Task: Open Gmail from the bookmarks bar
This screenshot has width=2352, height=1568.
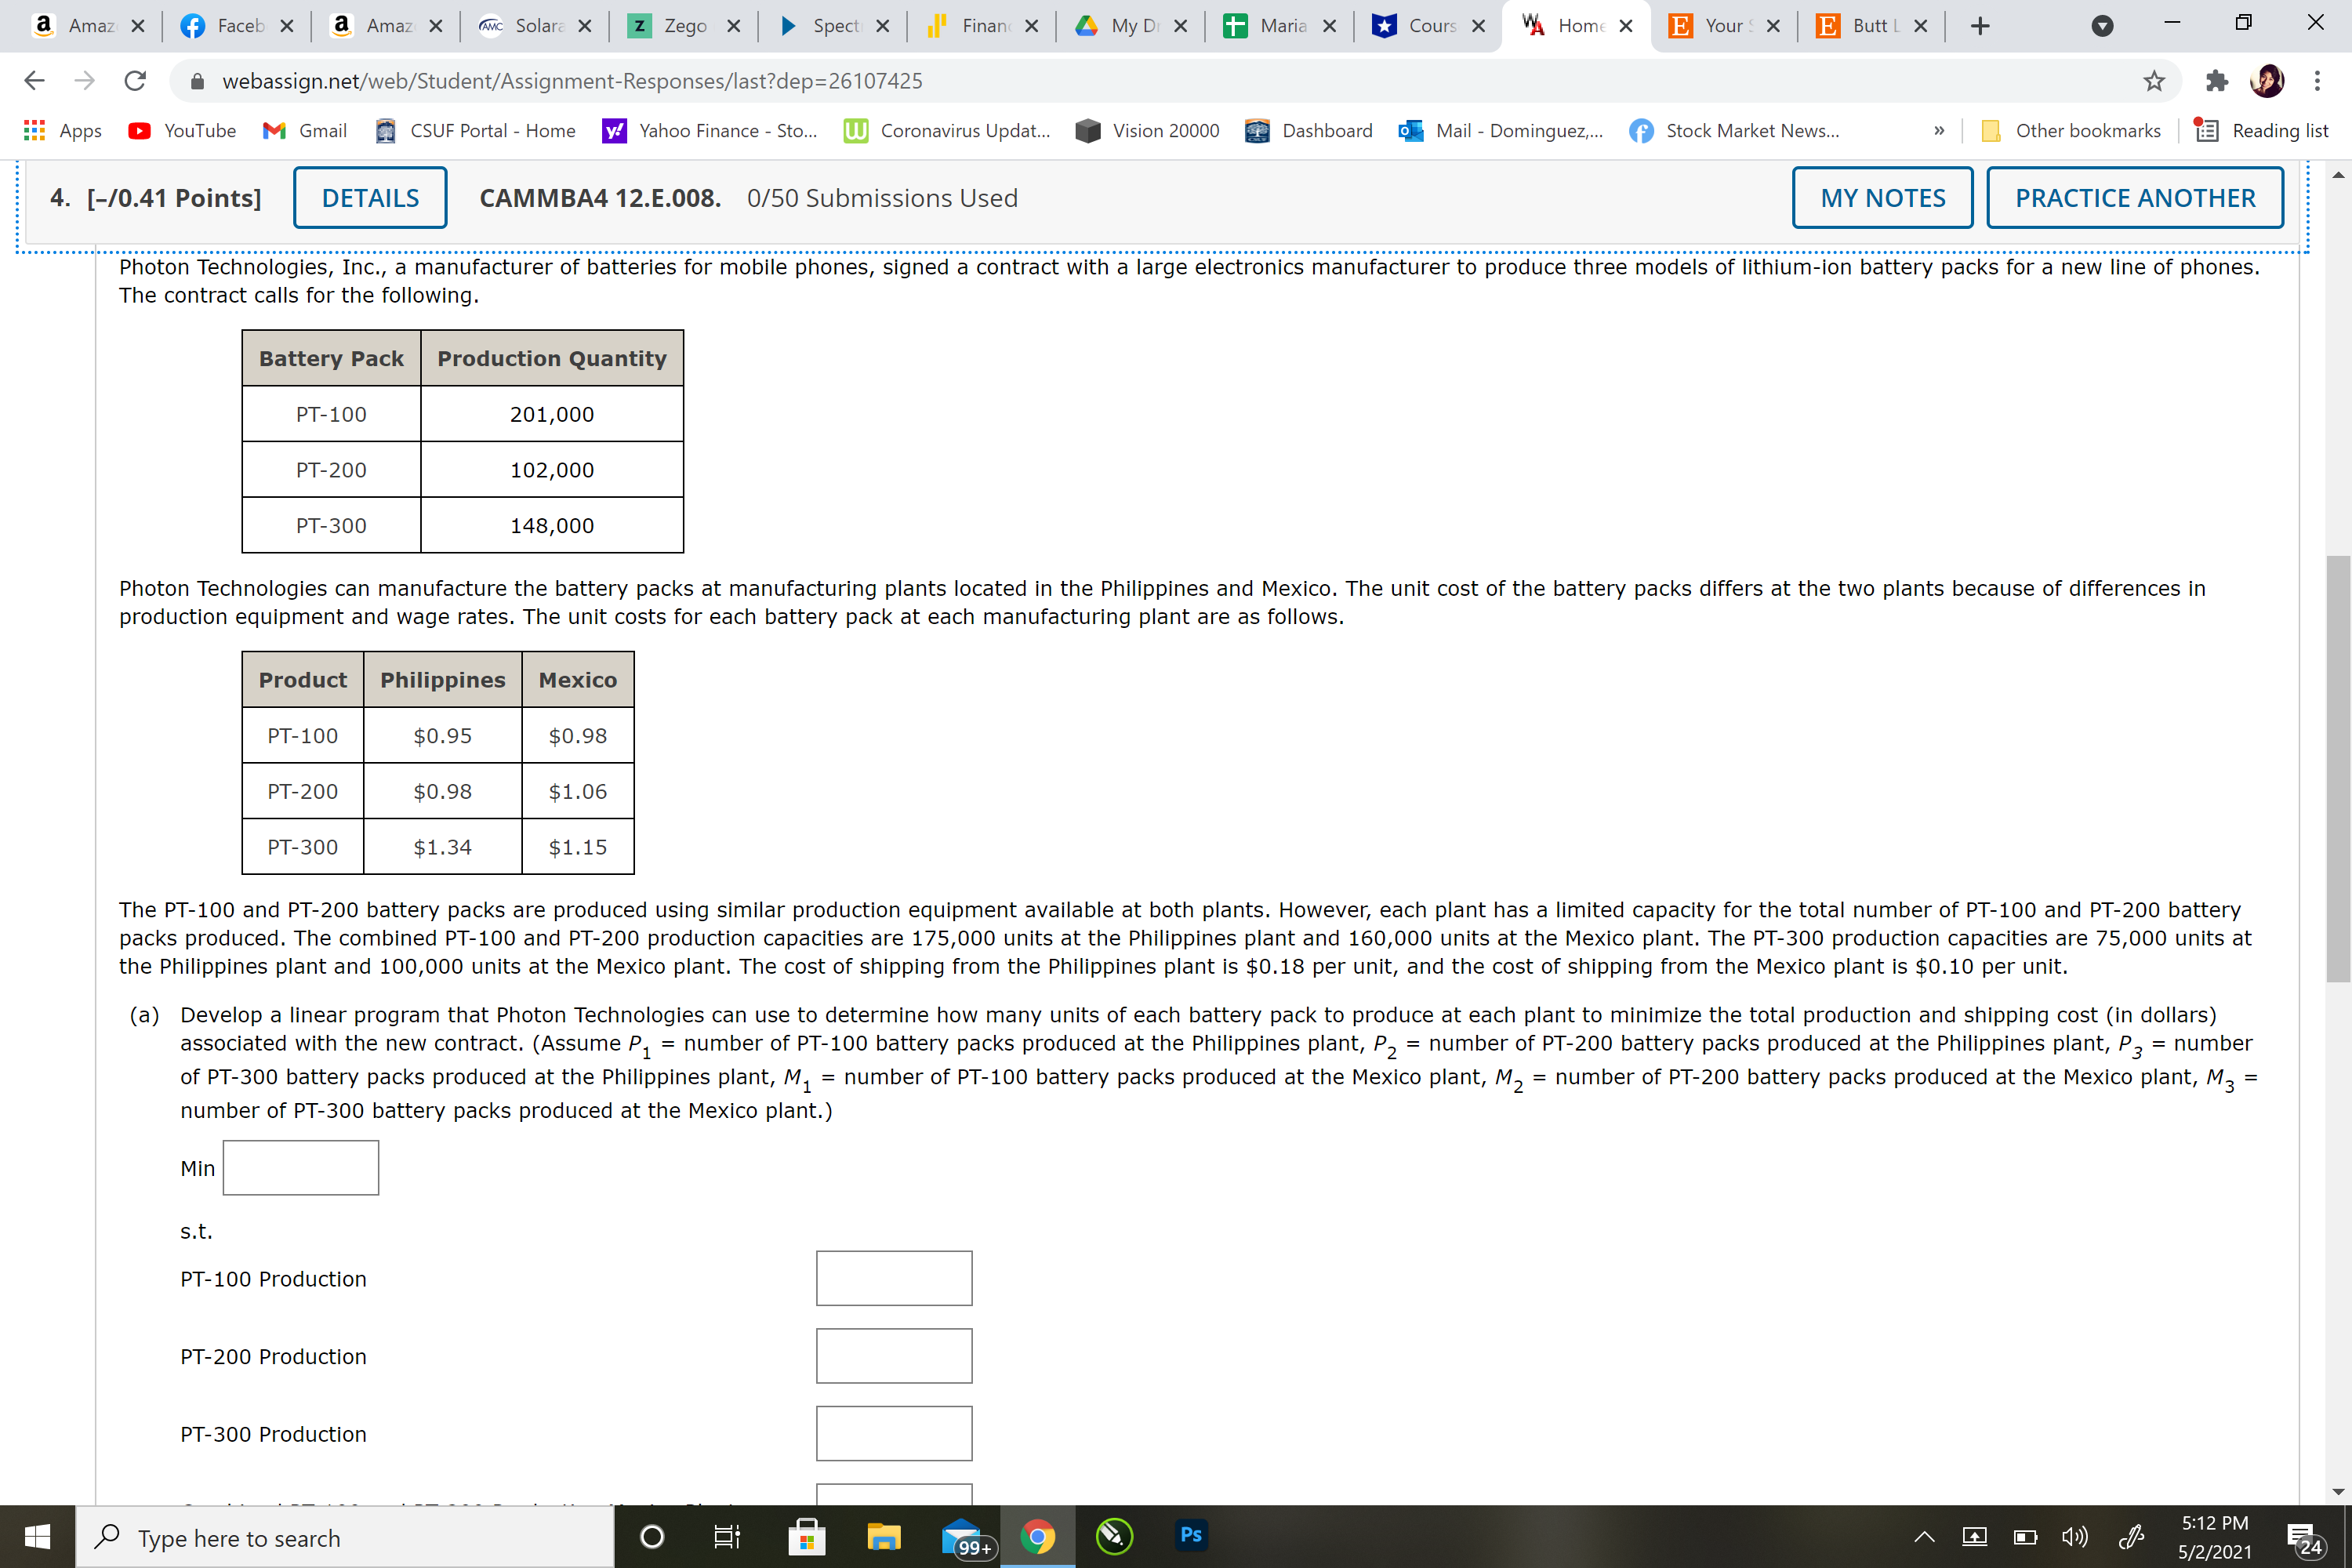Action: coord(304,130)
